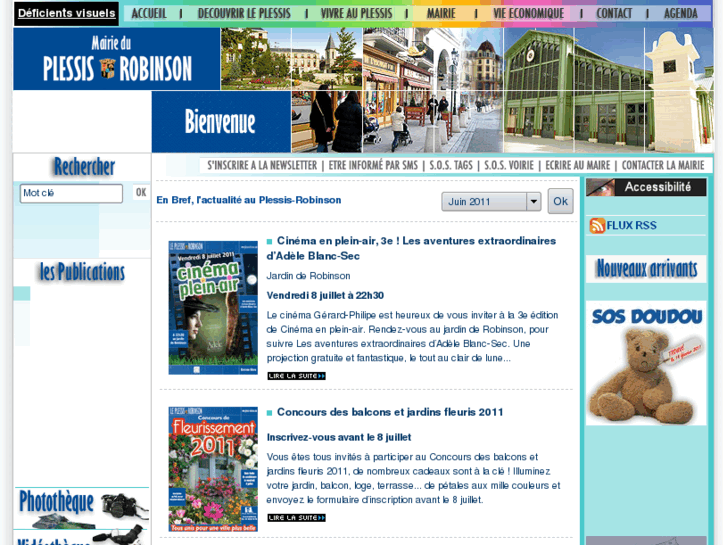Viewport: 727px width, 545px height.
Task: Click 'En Bref, l'actualité au Plessis-Robinson' heading
Action: (x=249, y=200)
